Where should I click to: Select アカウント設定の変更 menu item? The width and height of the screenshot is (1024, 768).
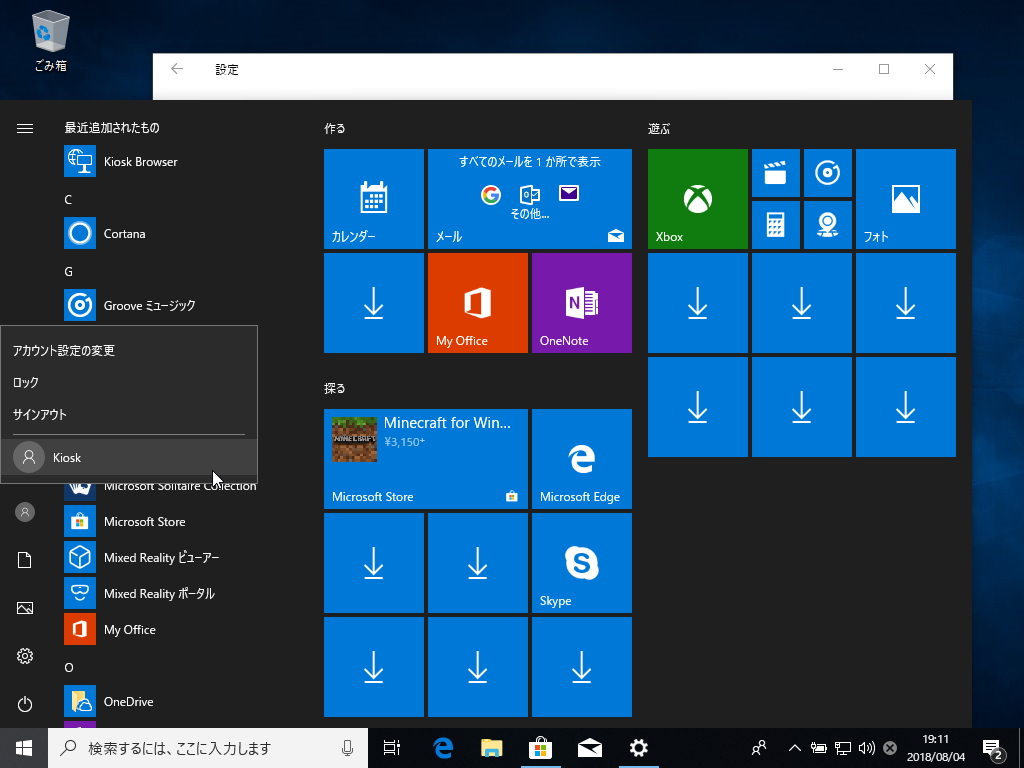[x=129, y=351]
